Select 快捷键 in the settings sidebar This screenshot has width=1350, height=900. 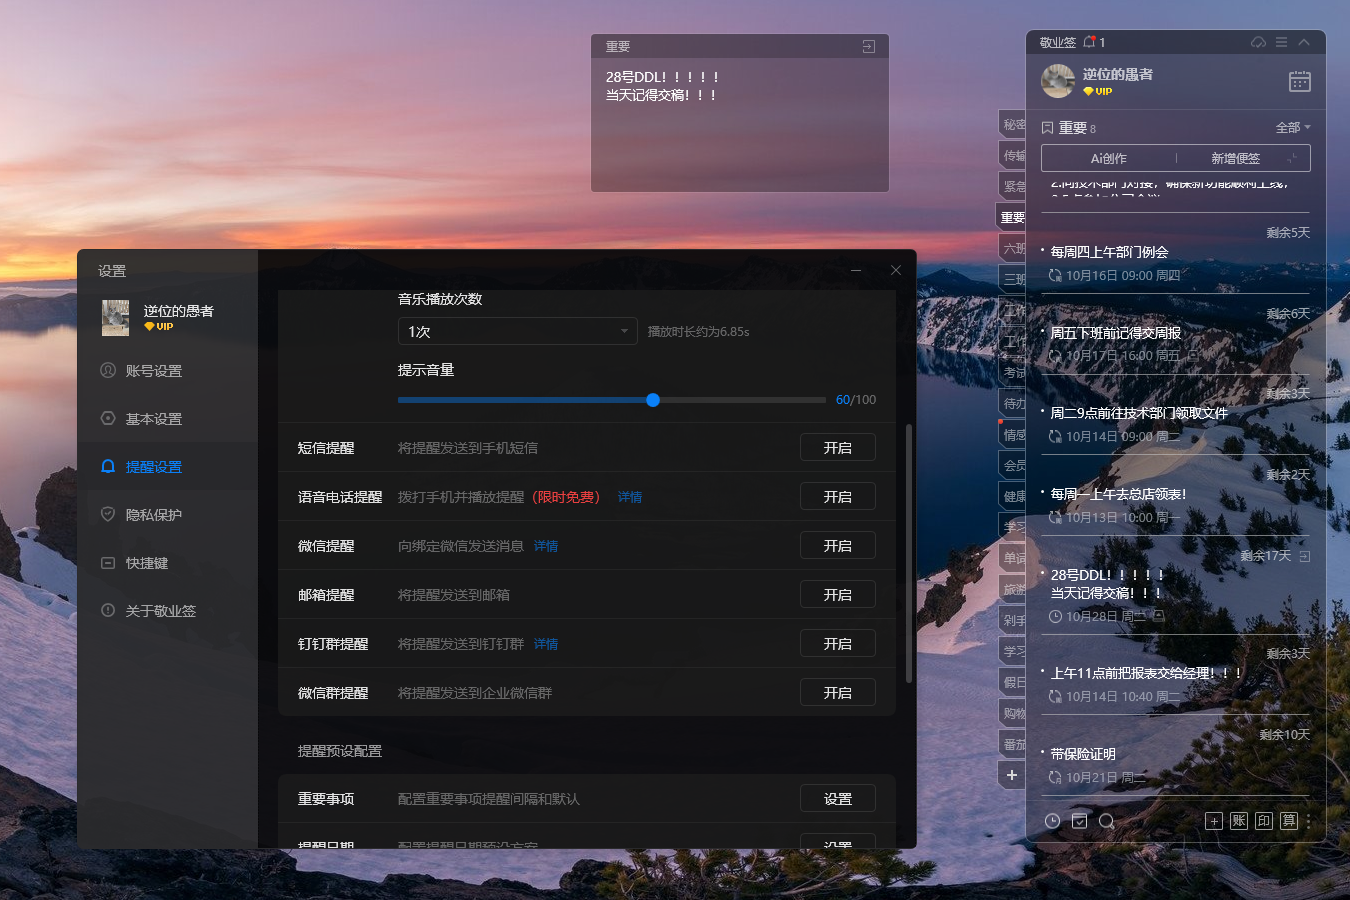[146, 563]
